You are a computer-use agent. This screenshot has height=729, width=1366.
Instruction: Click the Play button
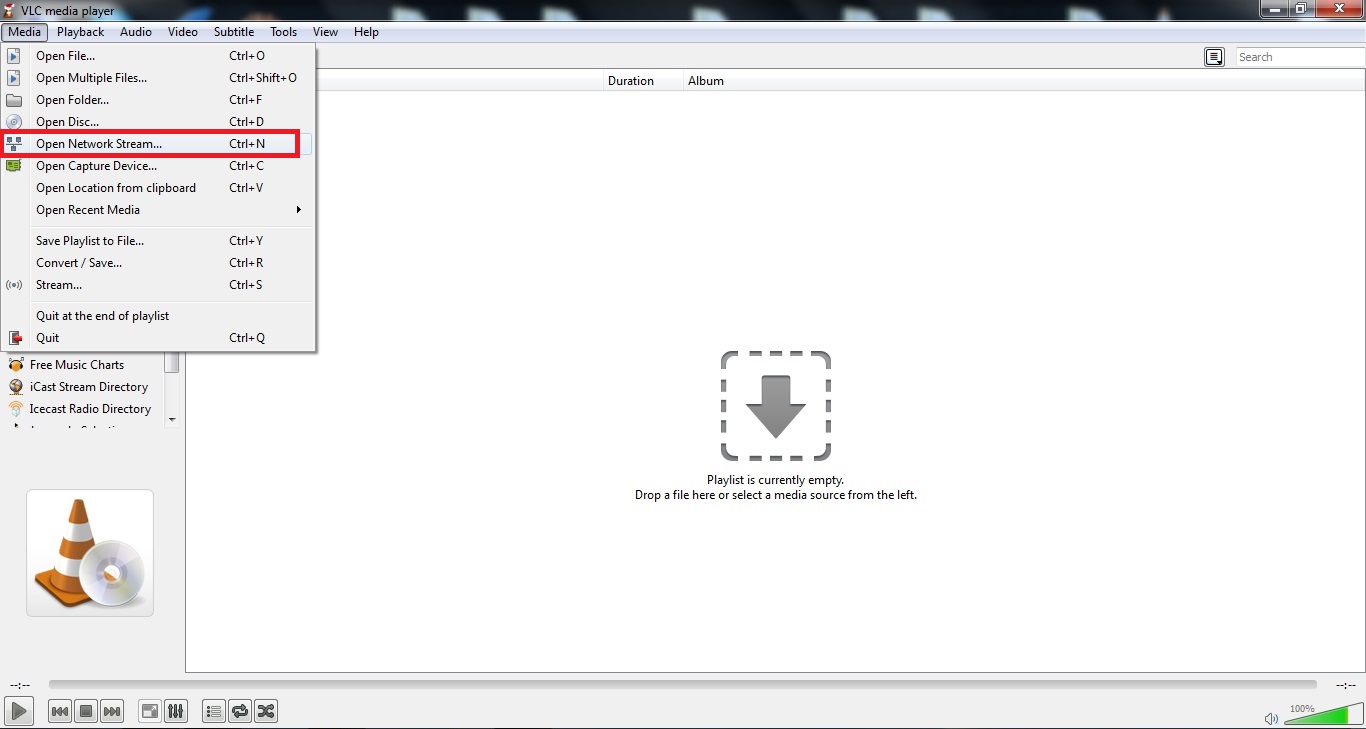19,711
